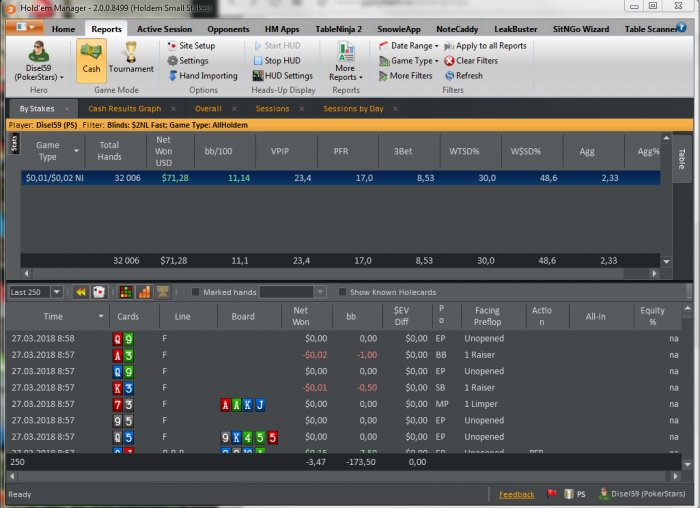Screen dimensions: 700x508
Task: Click the playing cards hand view icon
Action: tap(99, 292)
